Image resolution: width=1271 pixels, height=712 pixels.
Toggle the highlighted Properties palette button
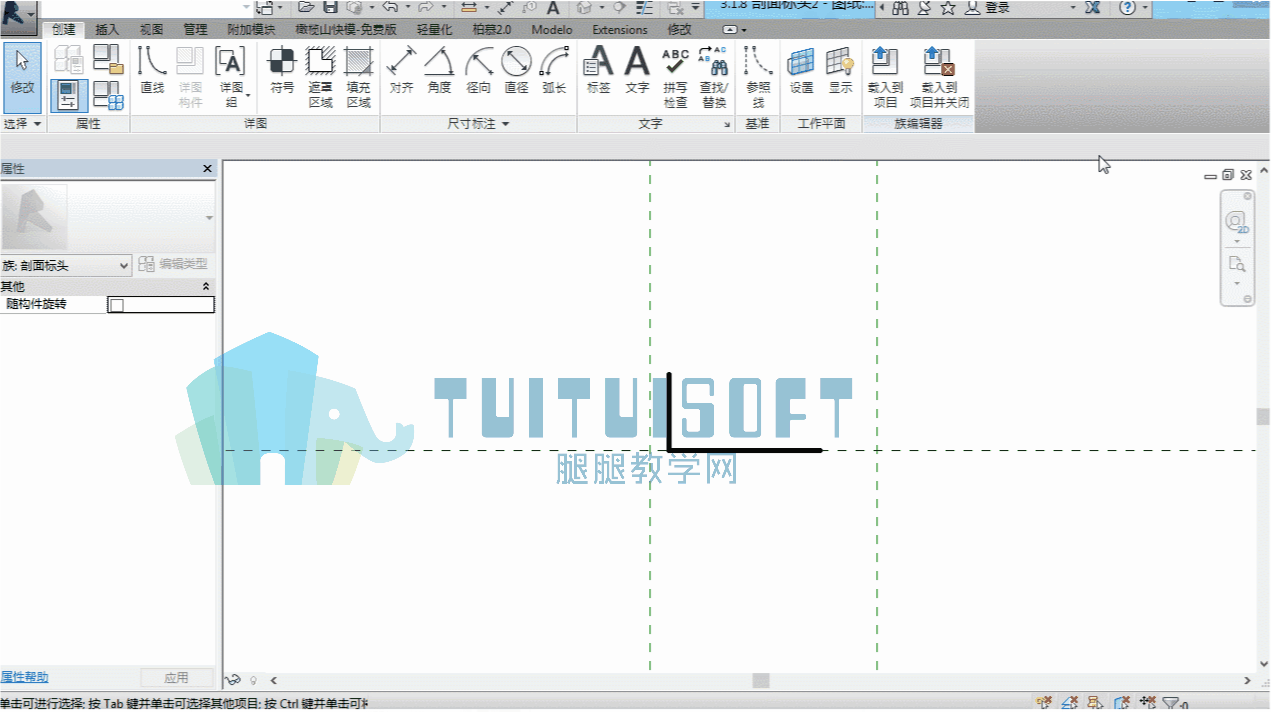coord(69,95)
